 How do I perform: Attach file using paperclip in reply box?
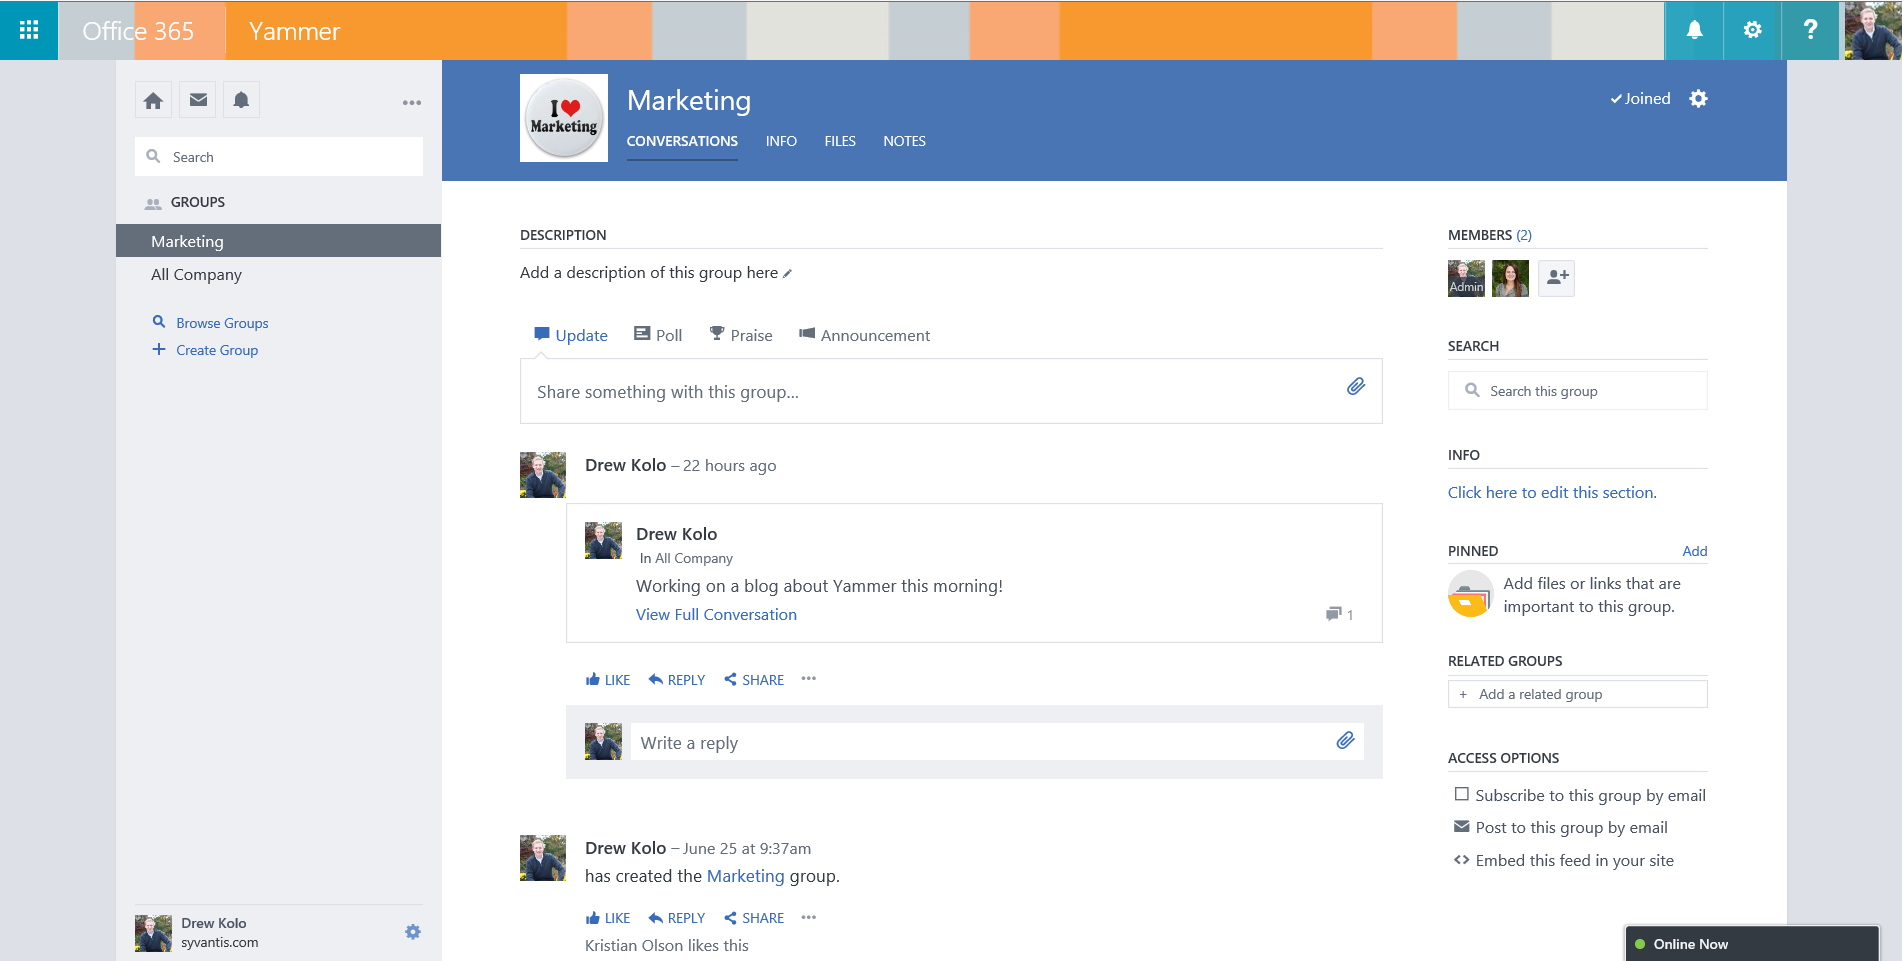(x=1345, y=740)
